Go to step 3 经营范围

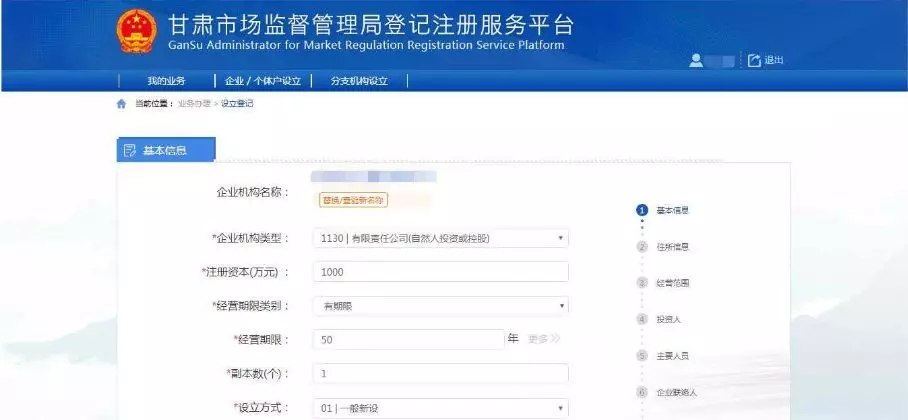coord(663,283)
